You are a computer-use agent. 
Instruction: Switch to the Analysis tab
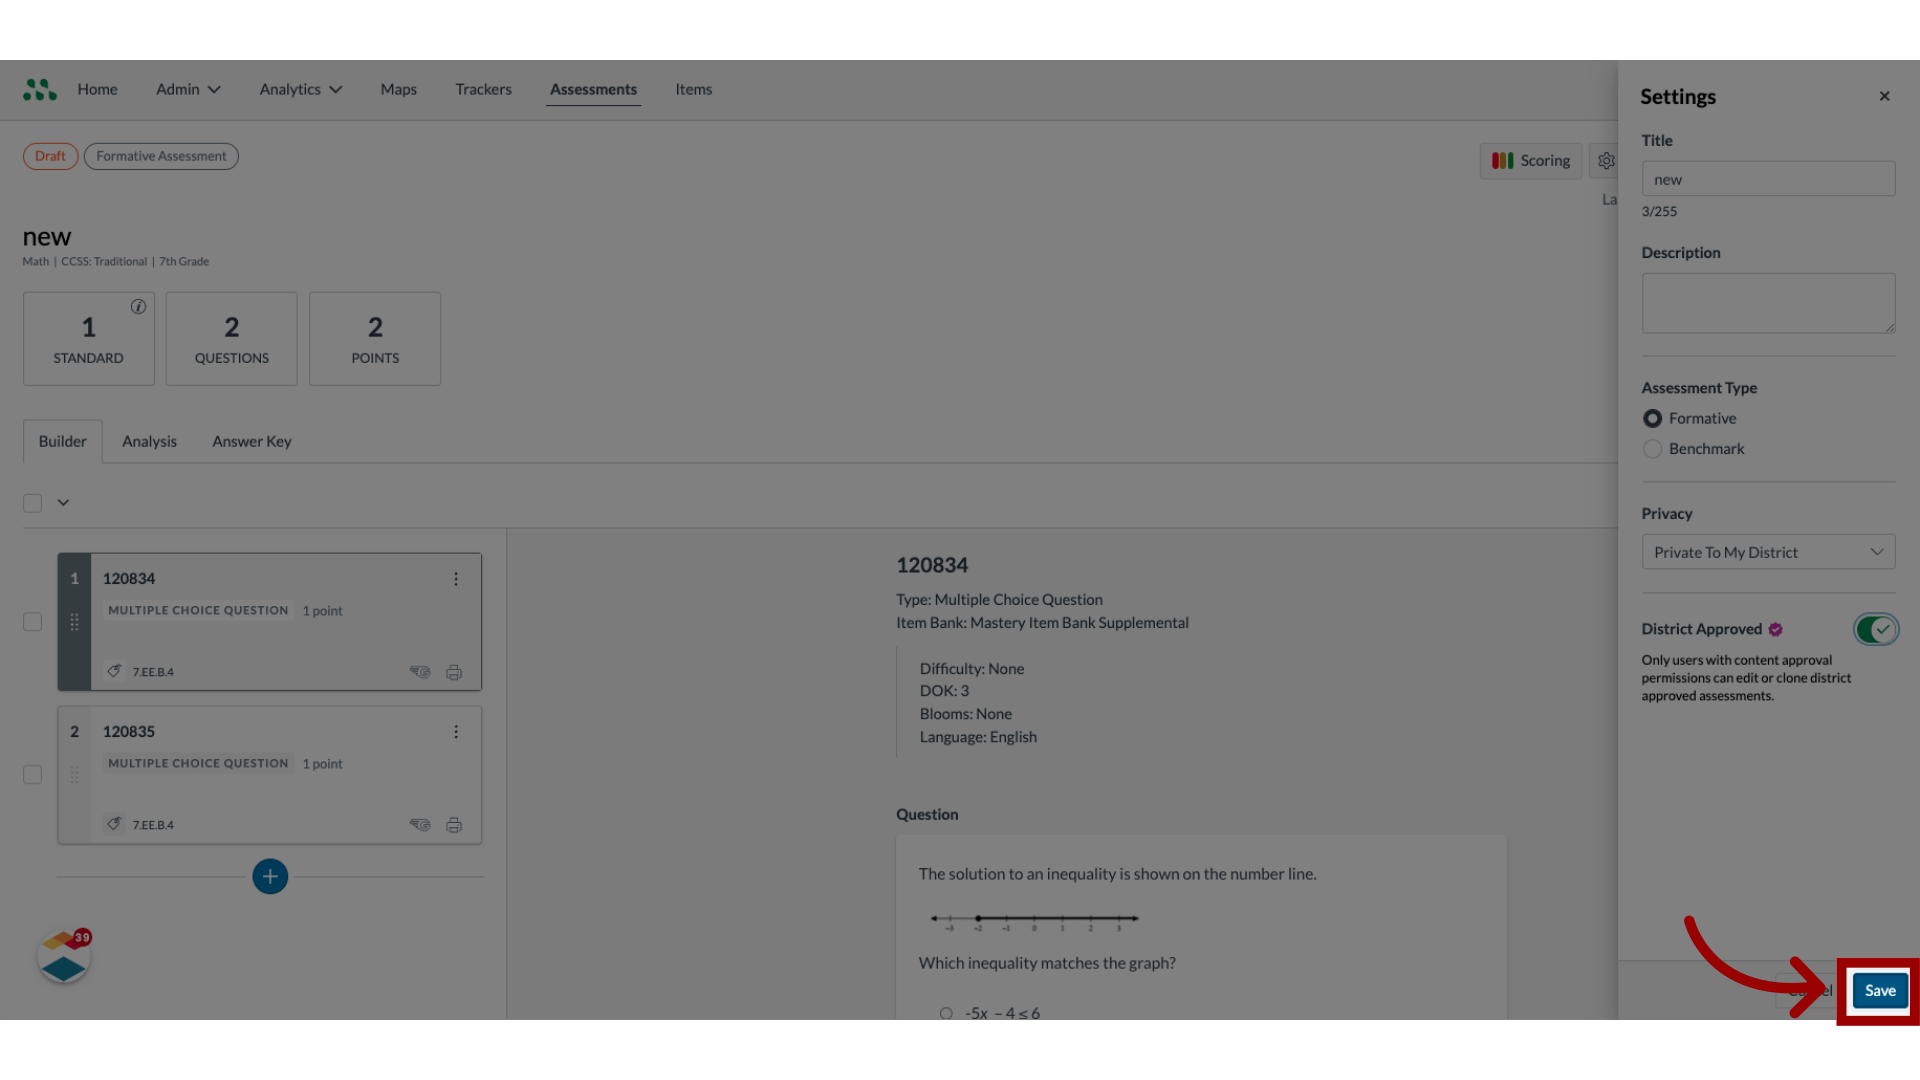pyautogui.click(x=149, y=442)
